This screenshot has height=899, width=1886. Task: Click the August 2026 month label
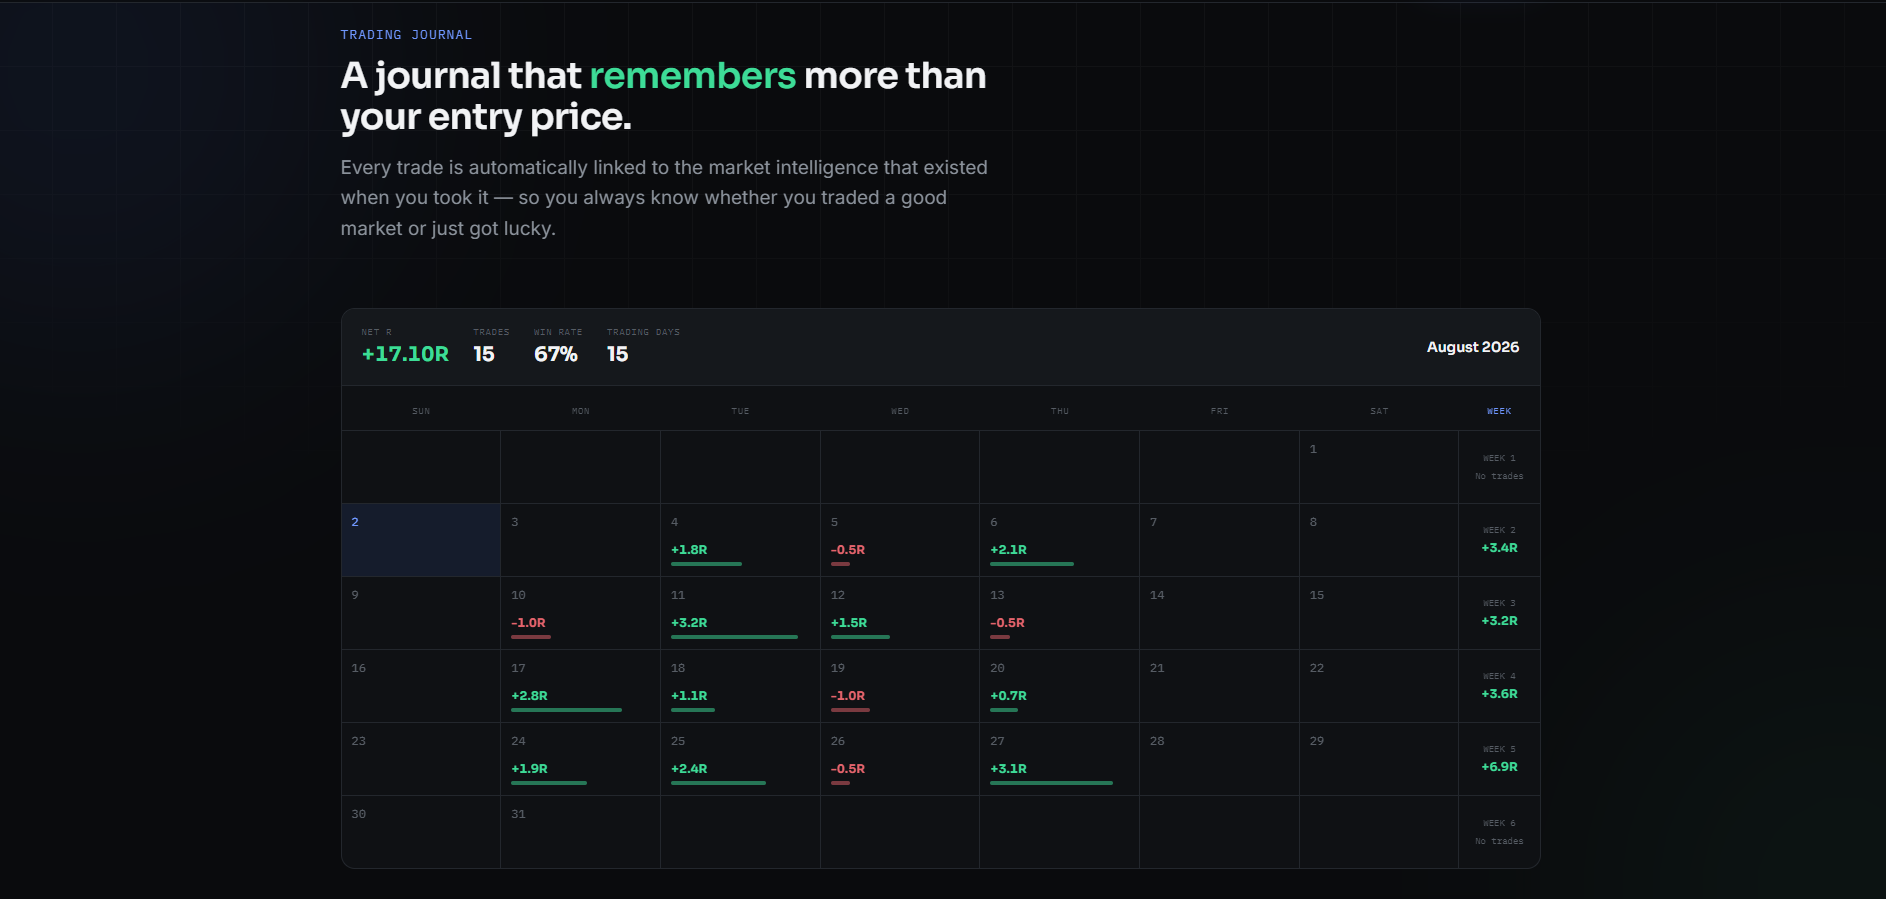tap(1472, 347)
